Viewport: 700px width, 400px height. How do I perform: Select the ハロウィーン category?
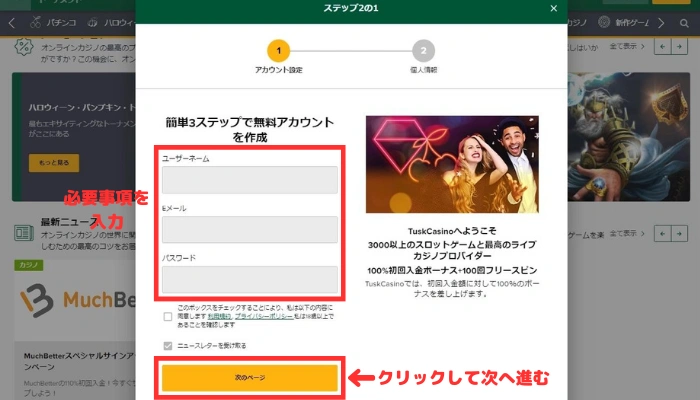tap(112, 22)
